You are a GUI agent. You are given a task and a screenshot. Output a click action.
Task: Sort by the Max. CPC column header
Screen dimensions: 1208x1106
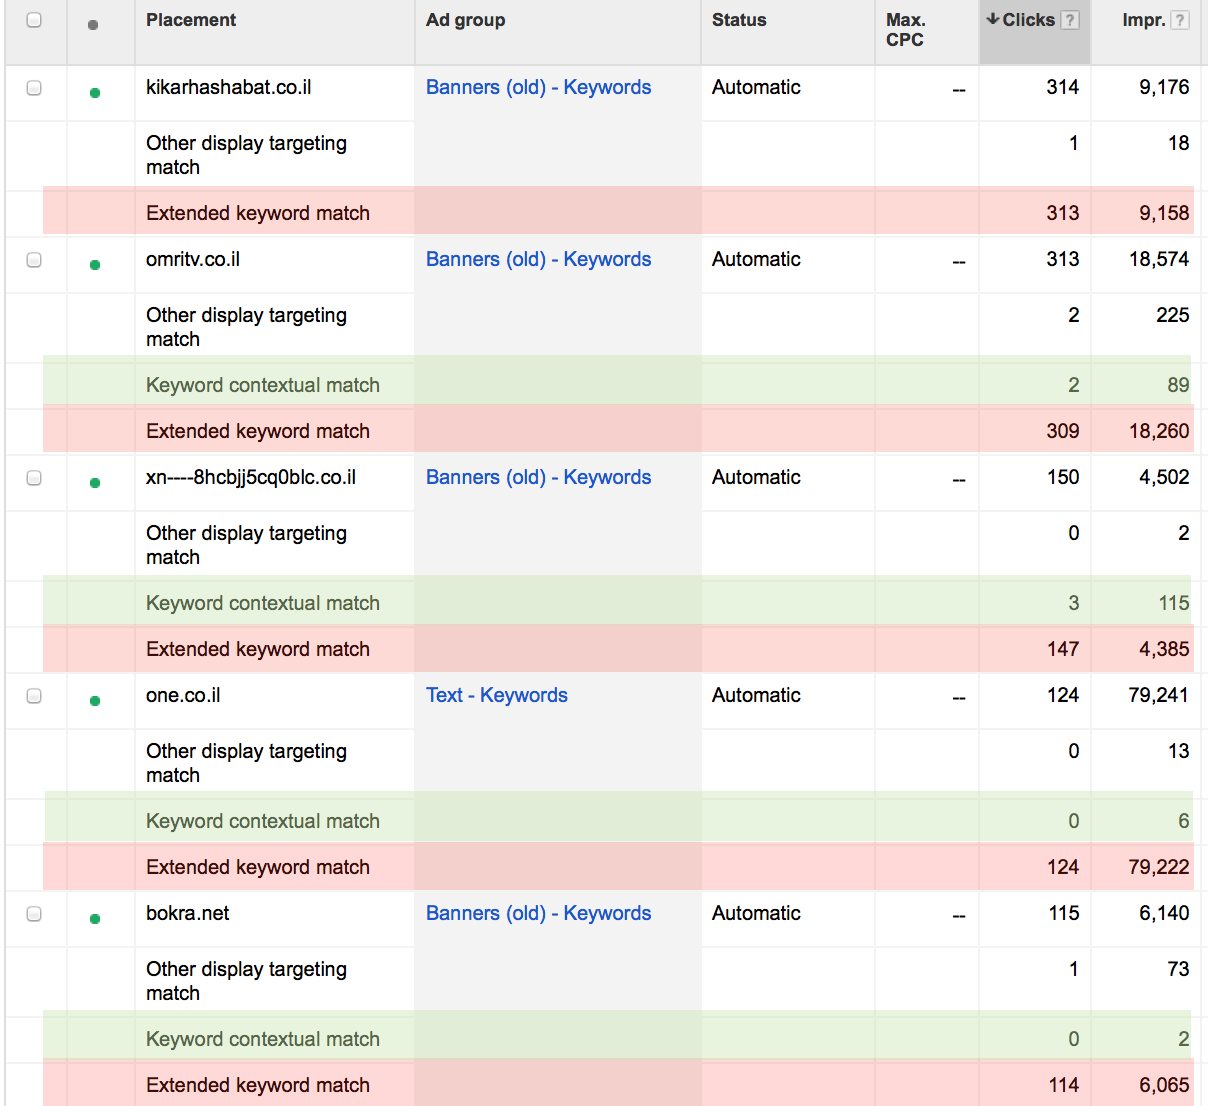tap(906, 30)
